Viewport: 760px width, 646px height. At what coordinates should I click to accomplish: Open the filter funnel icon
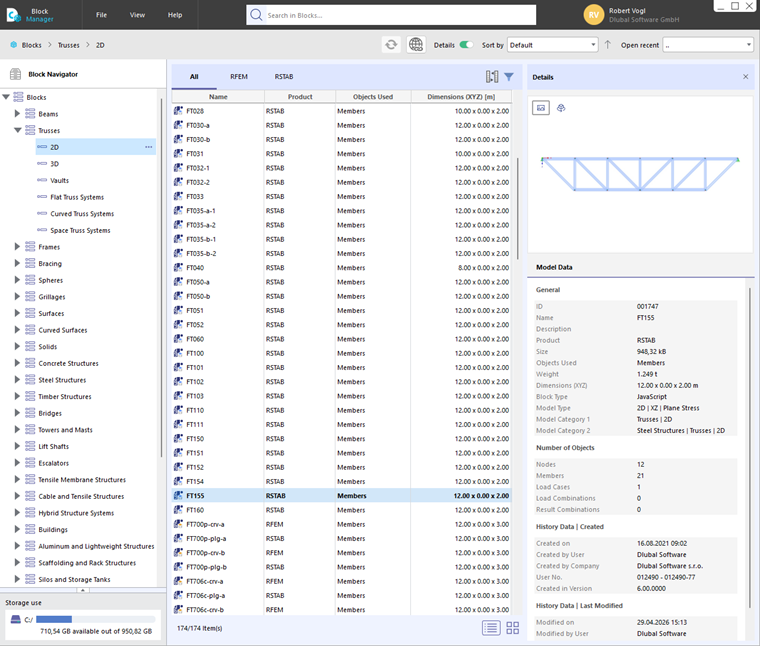509,77
